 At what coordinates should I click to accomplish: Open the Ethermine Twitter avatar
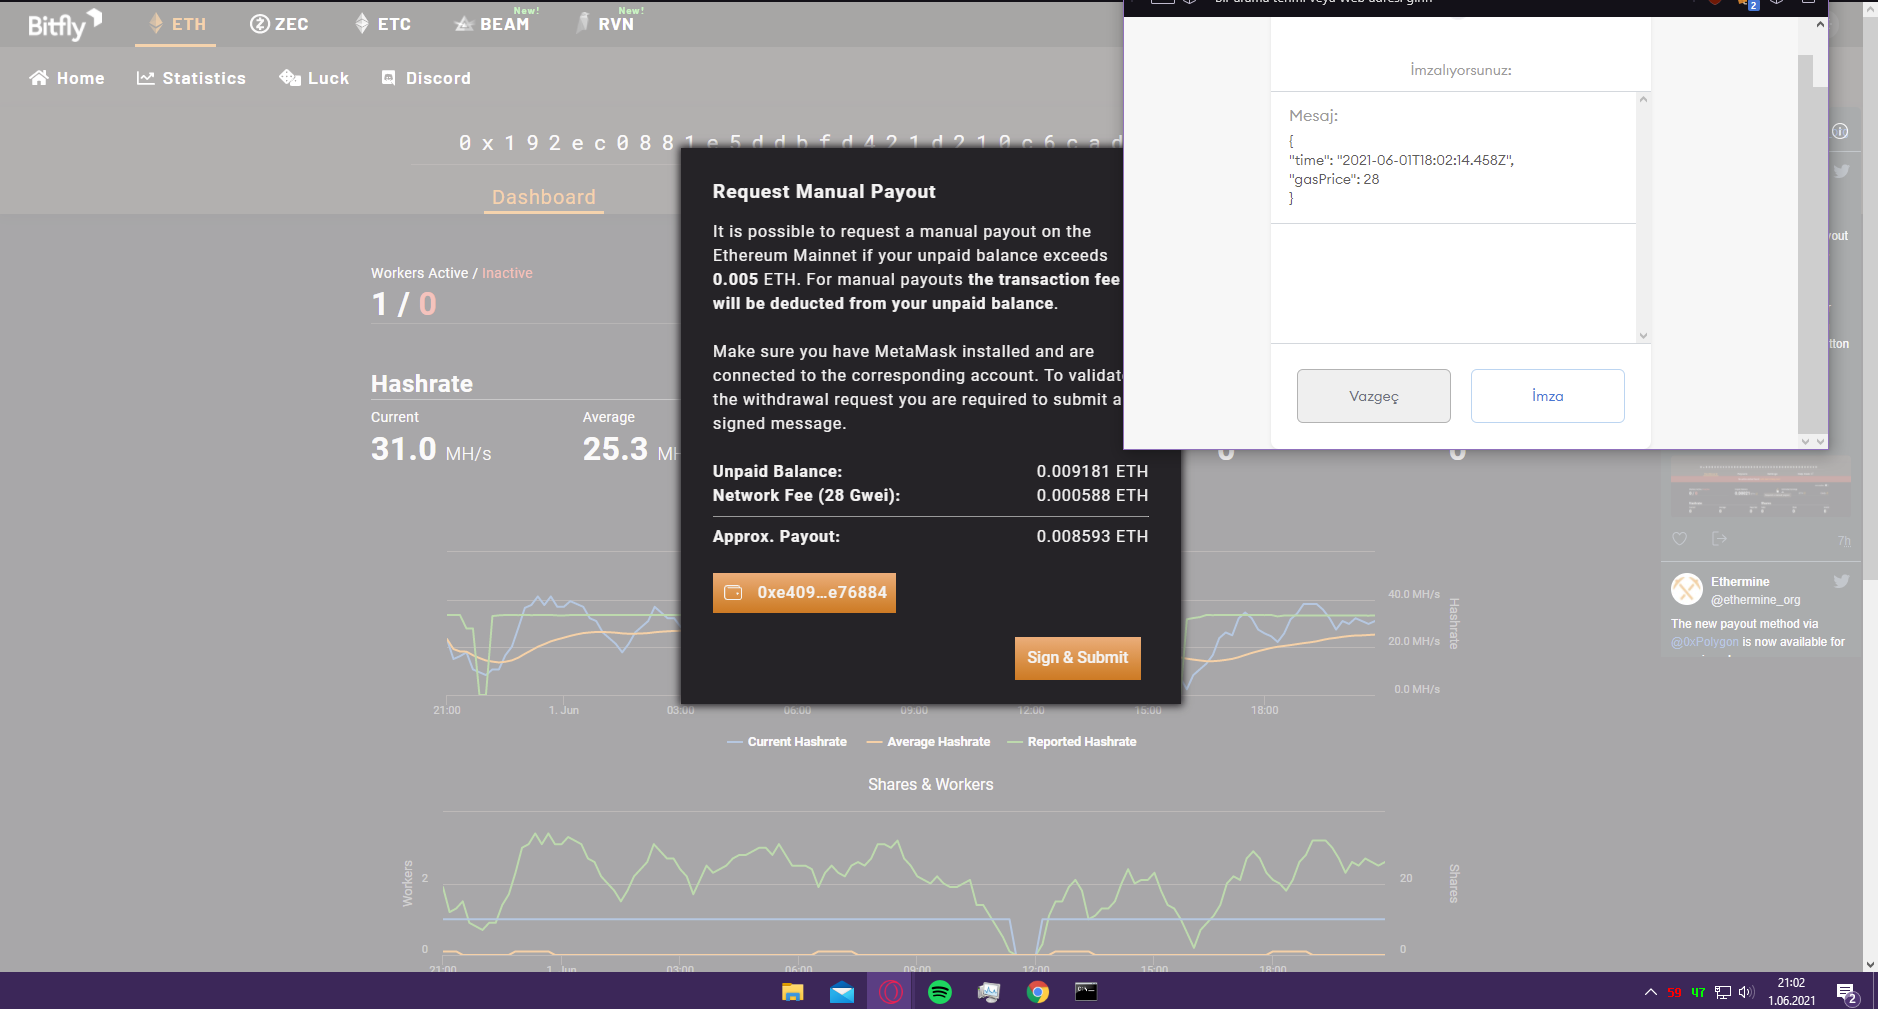[x=1687, y=589]
